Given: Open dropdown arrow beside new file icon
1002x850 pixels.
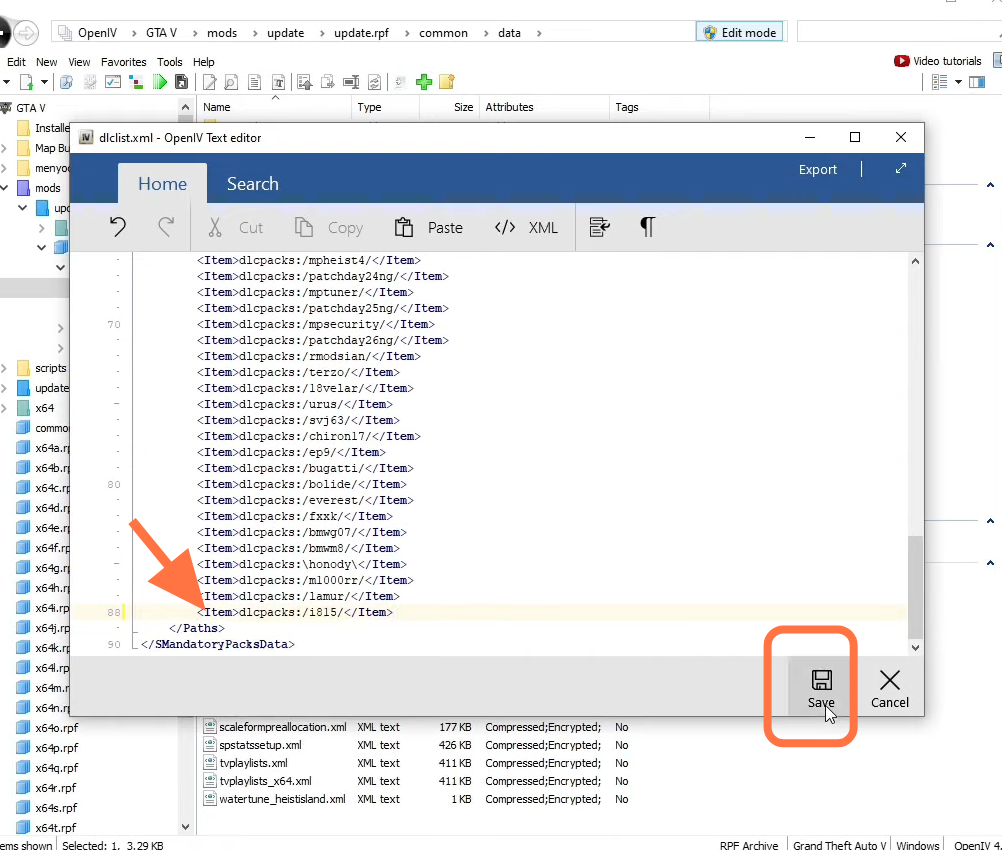Looking at the screenshot, I should coord(44,82).
